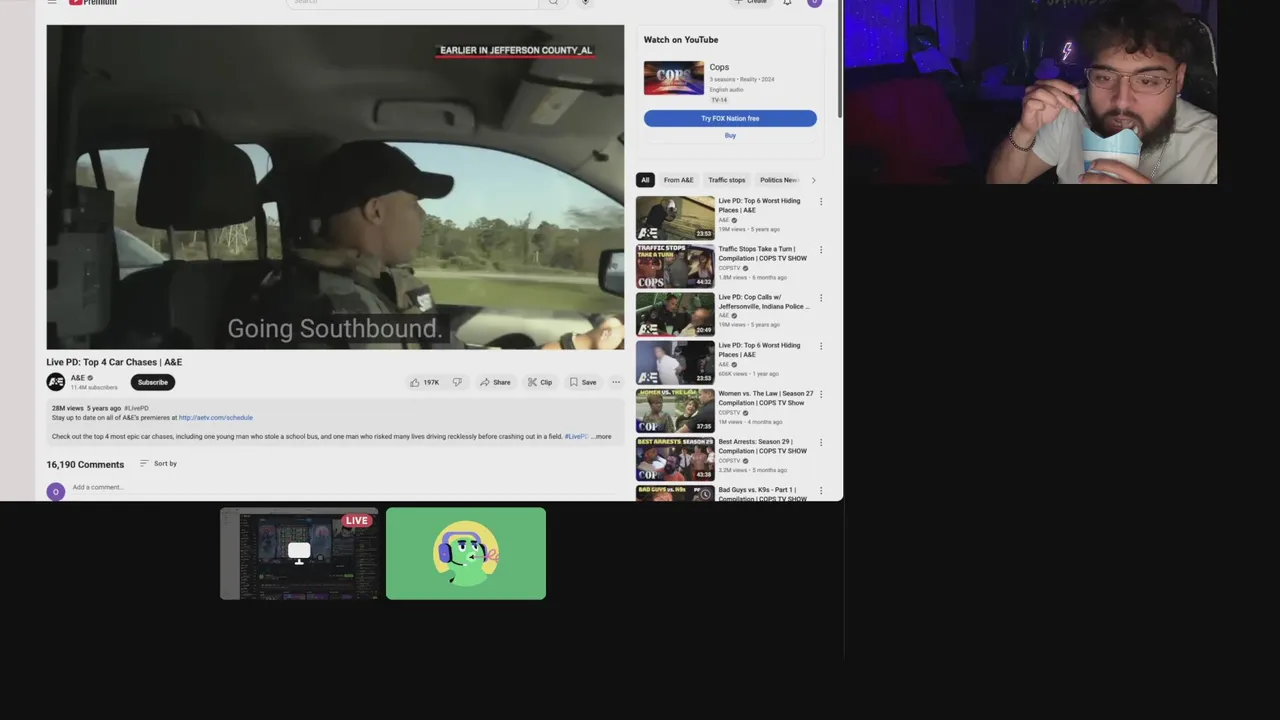
Task: Click the Try FOX Nation free button
Action: point(730,118)
